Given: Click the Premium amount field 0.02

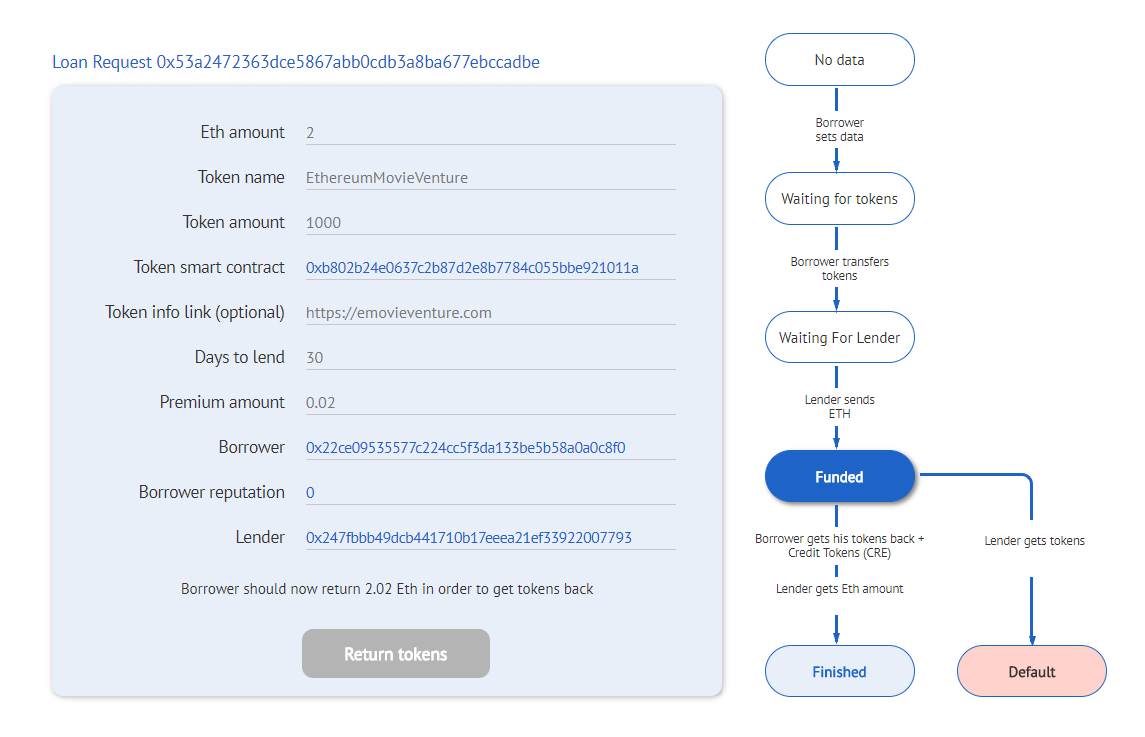Looking at the screenshot, I should tap(491, 402).
